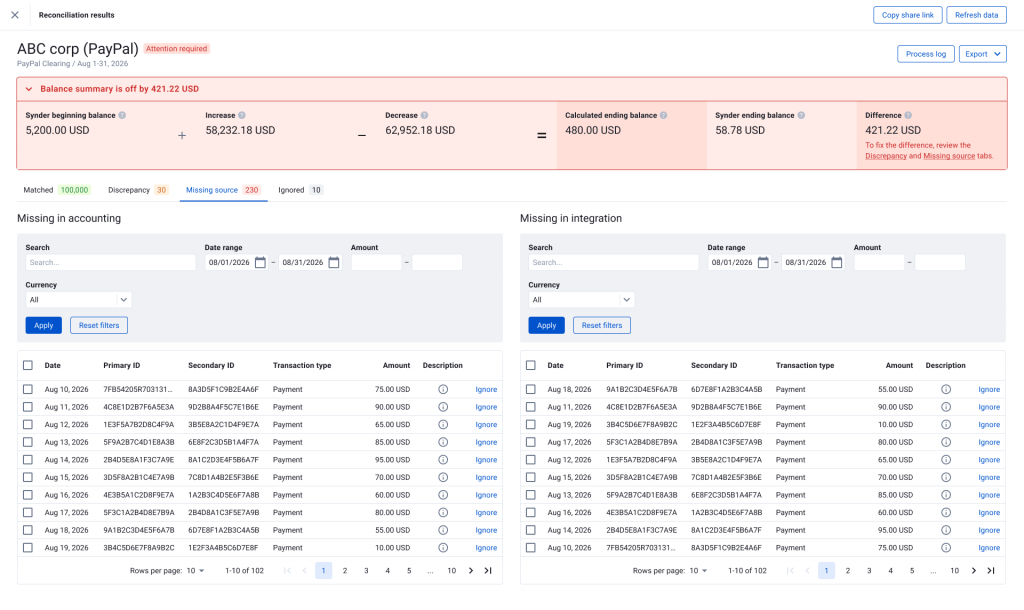This screenshot has height=610, width=1024.
Task: Ignore the Aug 15, 2026 accounting transaction
Action: click(486, 477)
